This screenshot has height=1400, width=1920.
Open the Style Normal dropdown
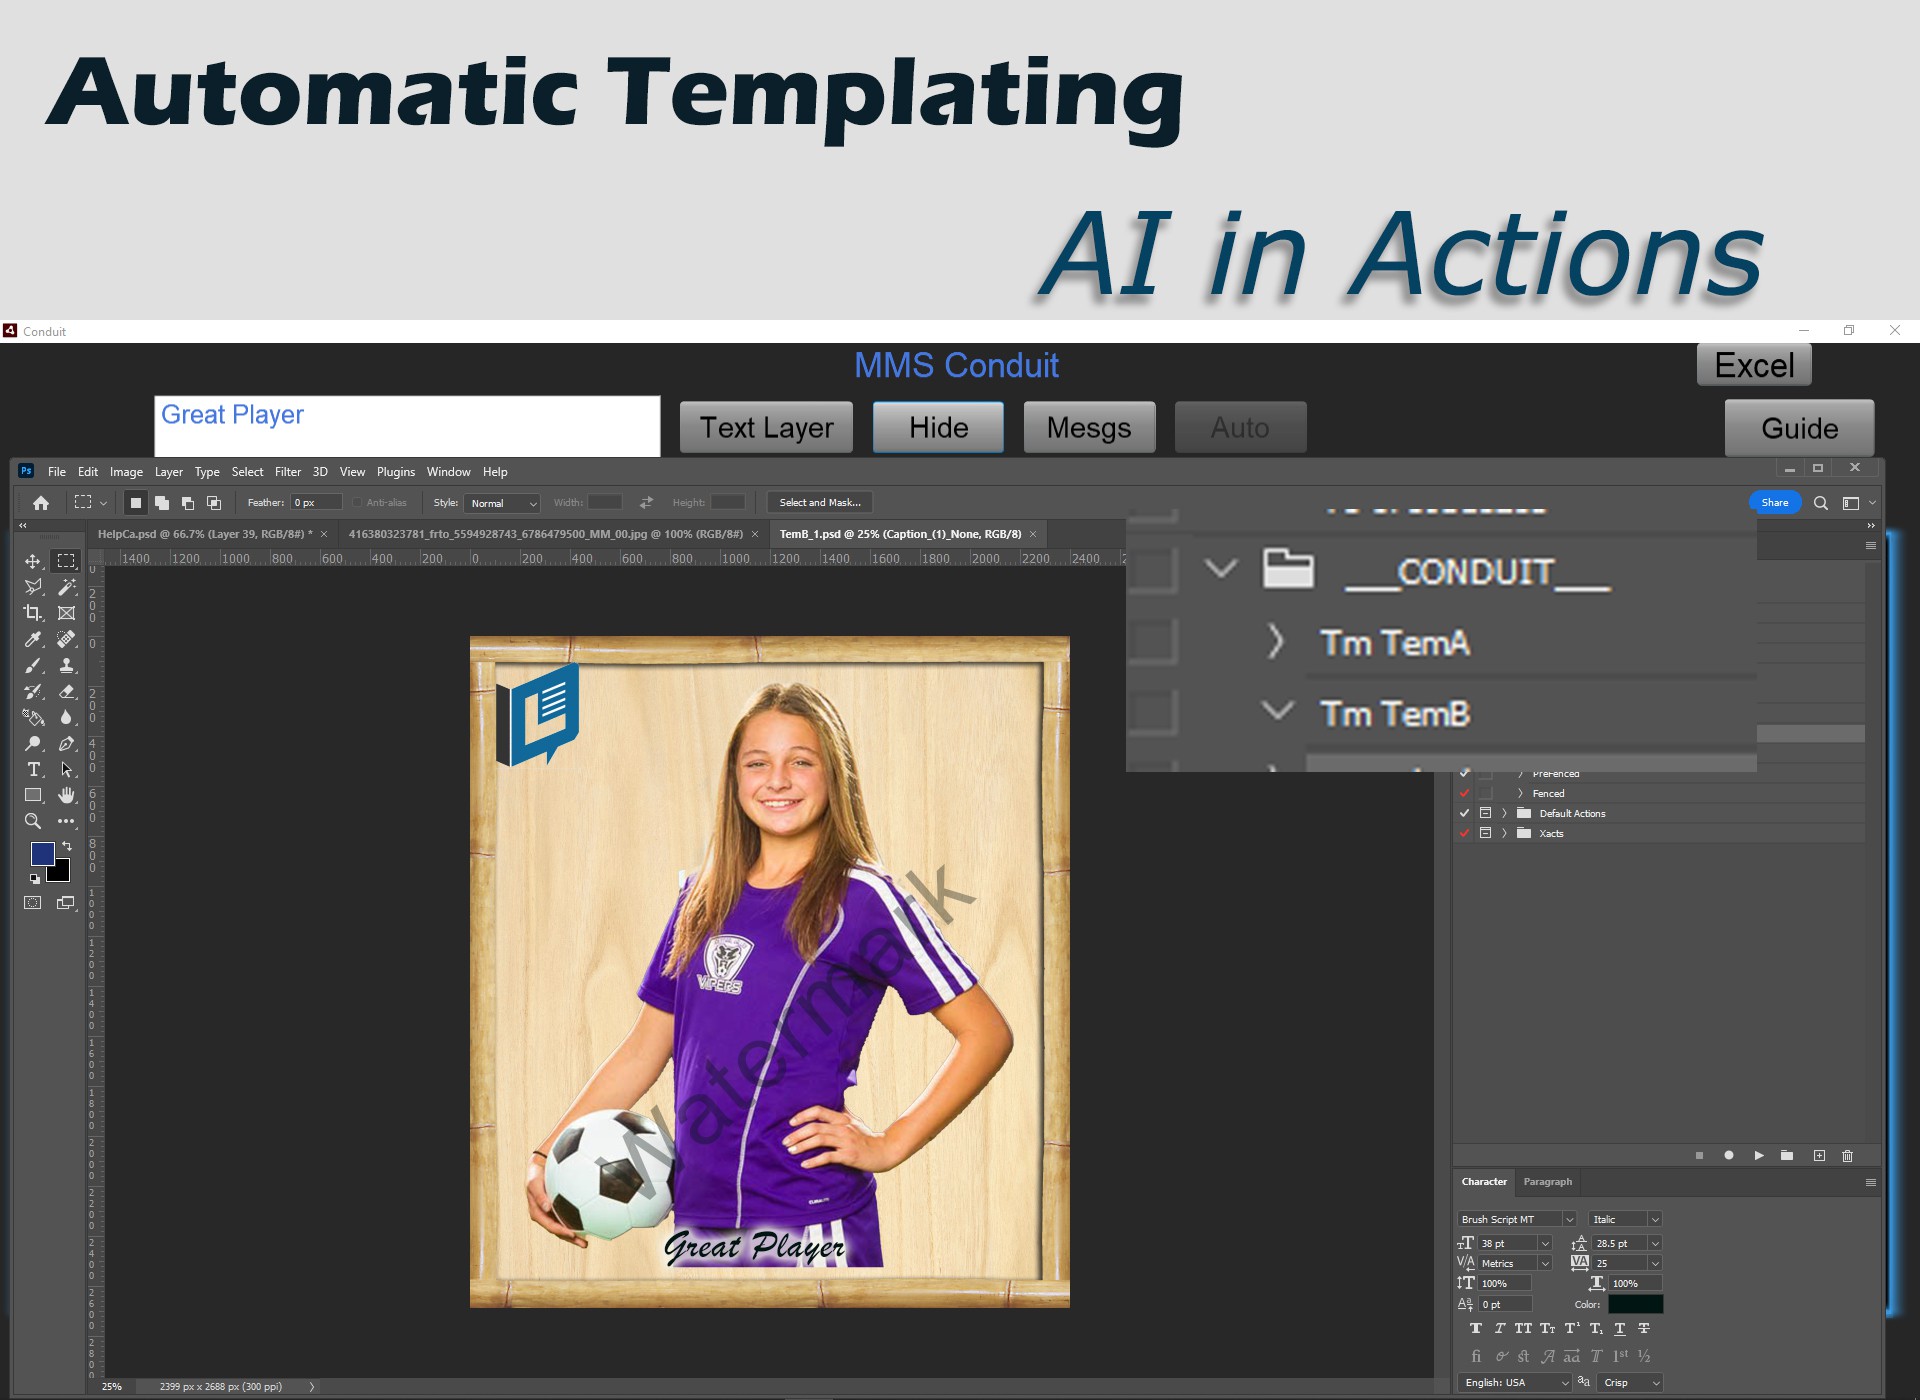point(503,503)
